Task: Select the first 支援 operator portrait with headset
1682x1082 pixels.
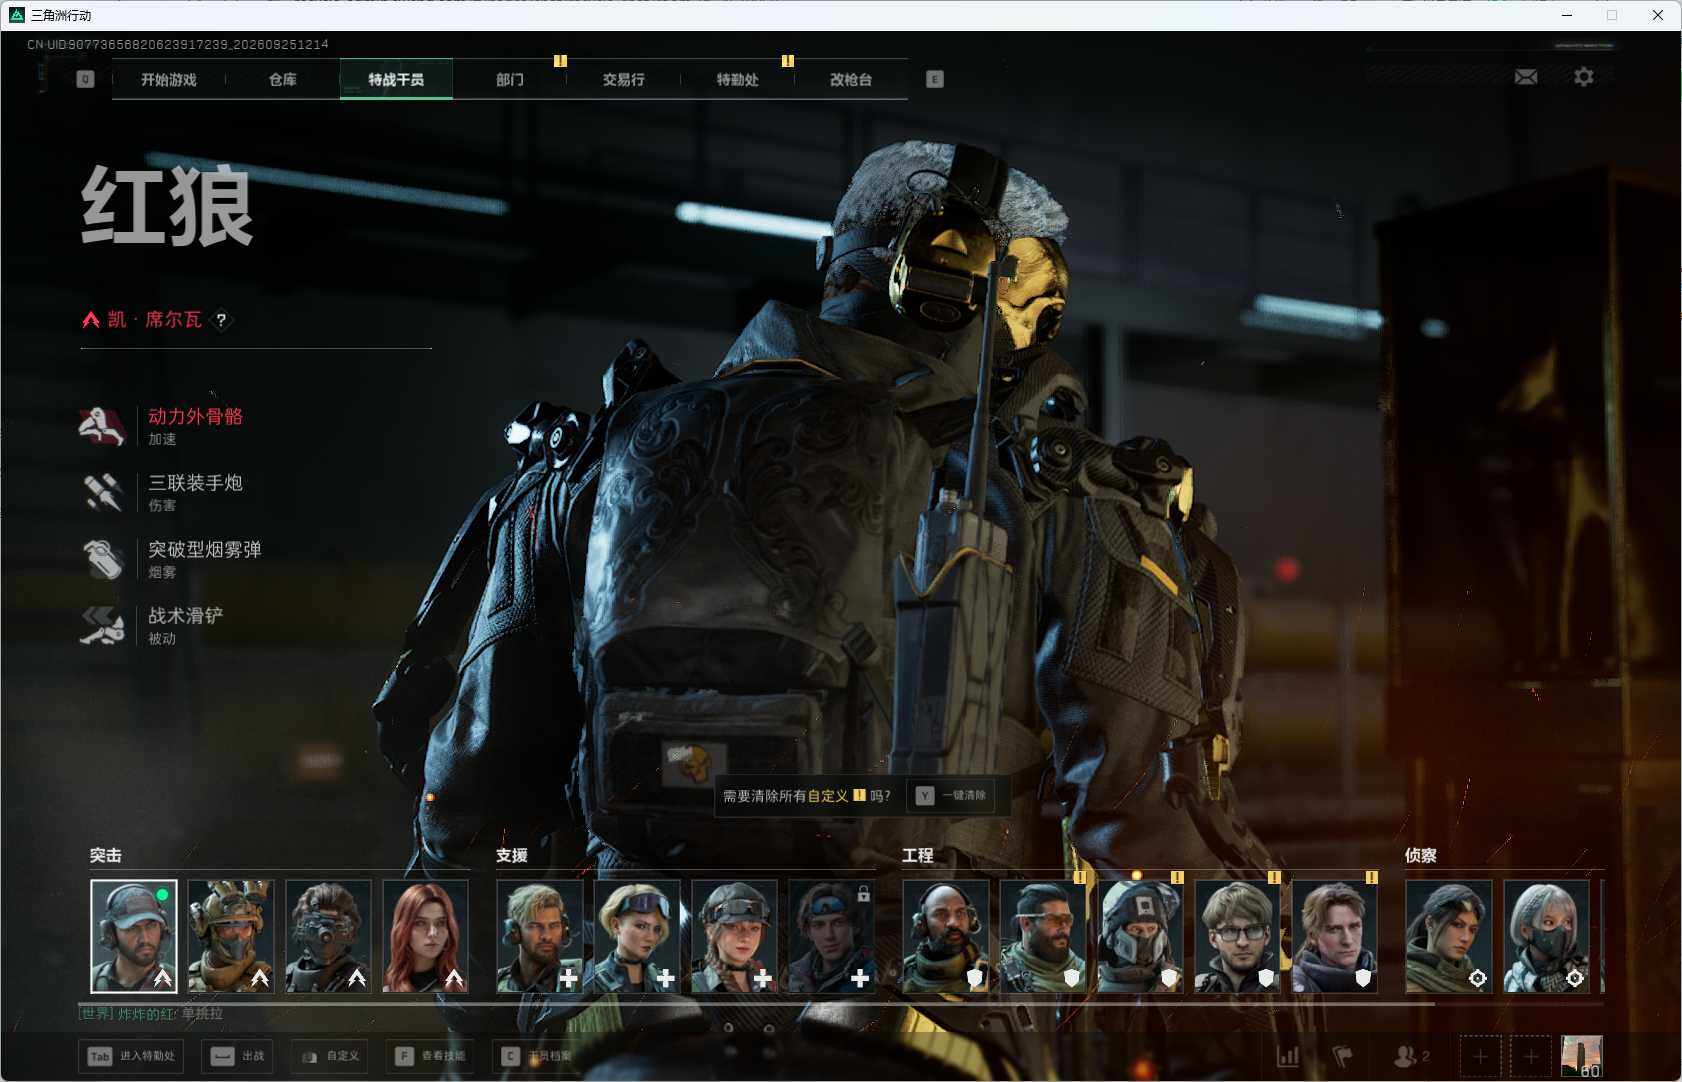Action: coord(539,936)
